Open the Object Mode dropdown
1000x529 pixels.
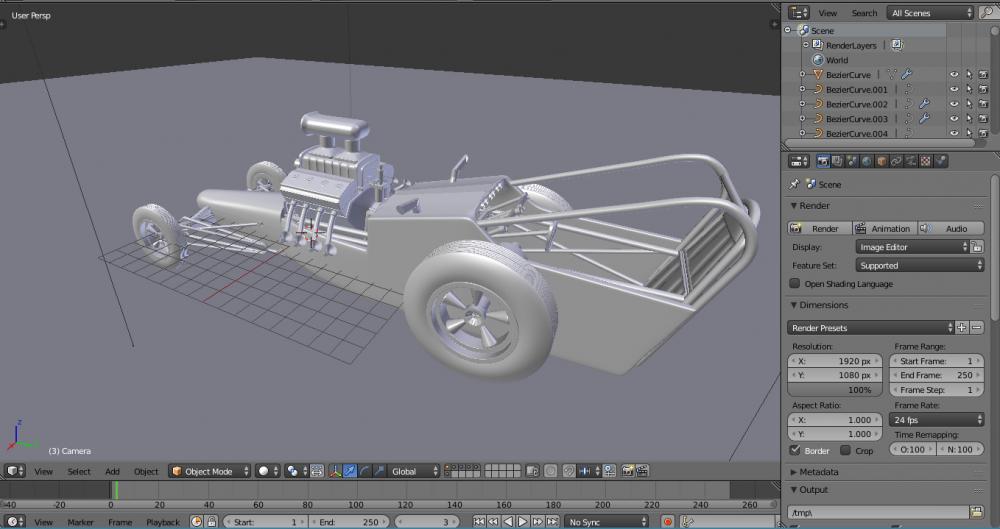click(209, 471)
